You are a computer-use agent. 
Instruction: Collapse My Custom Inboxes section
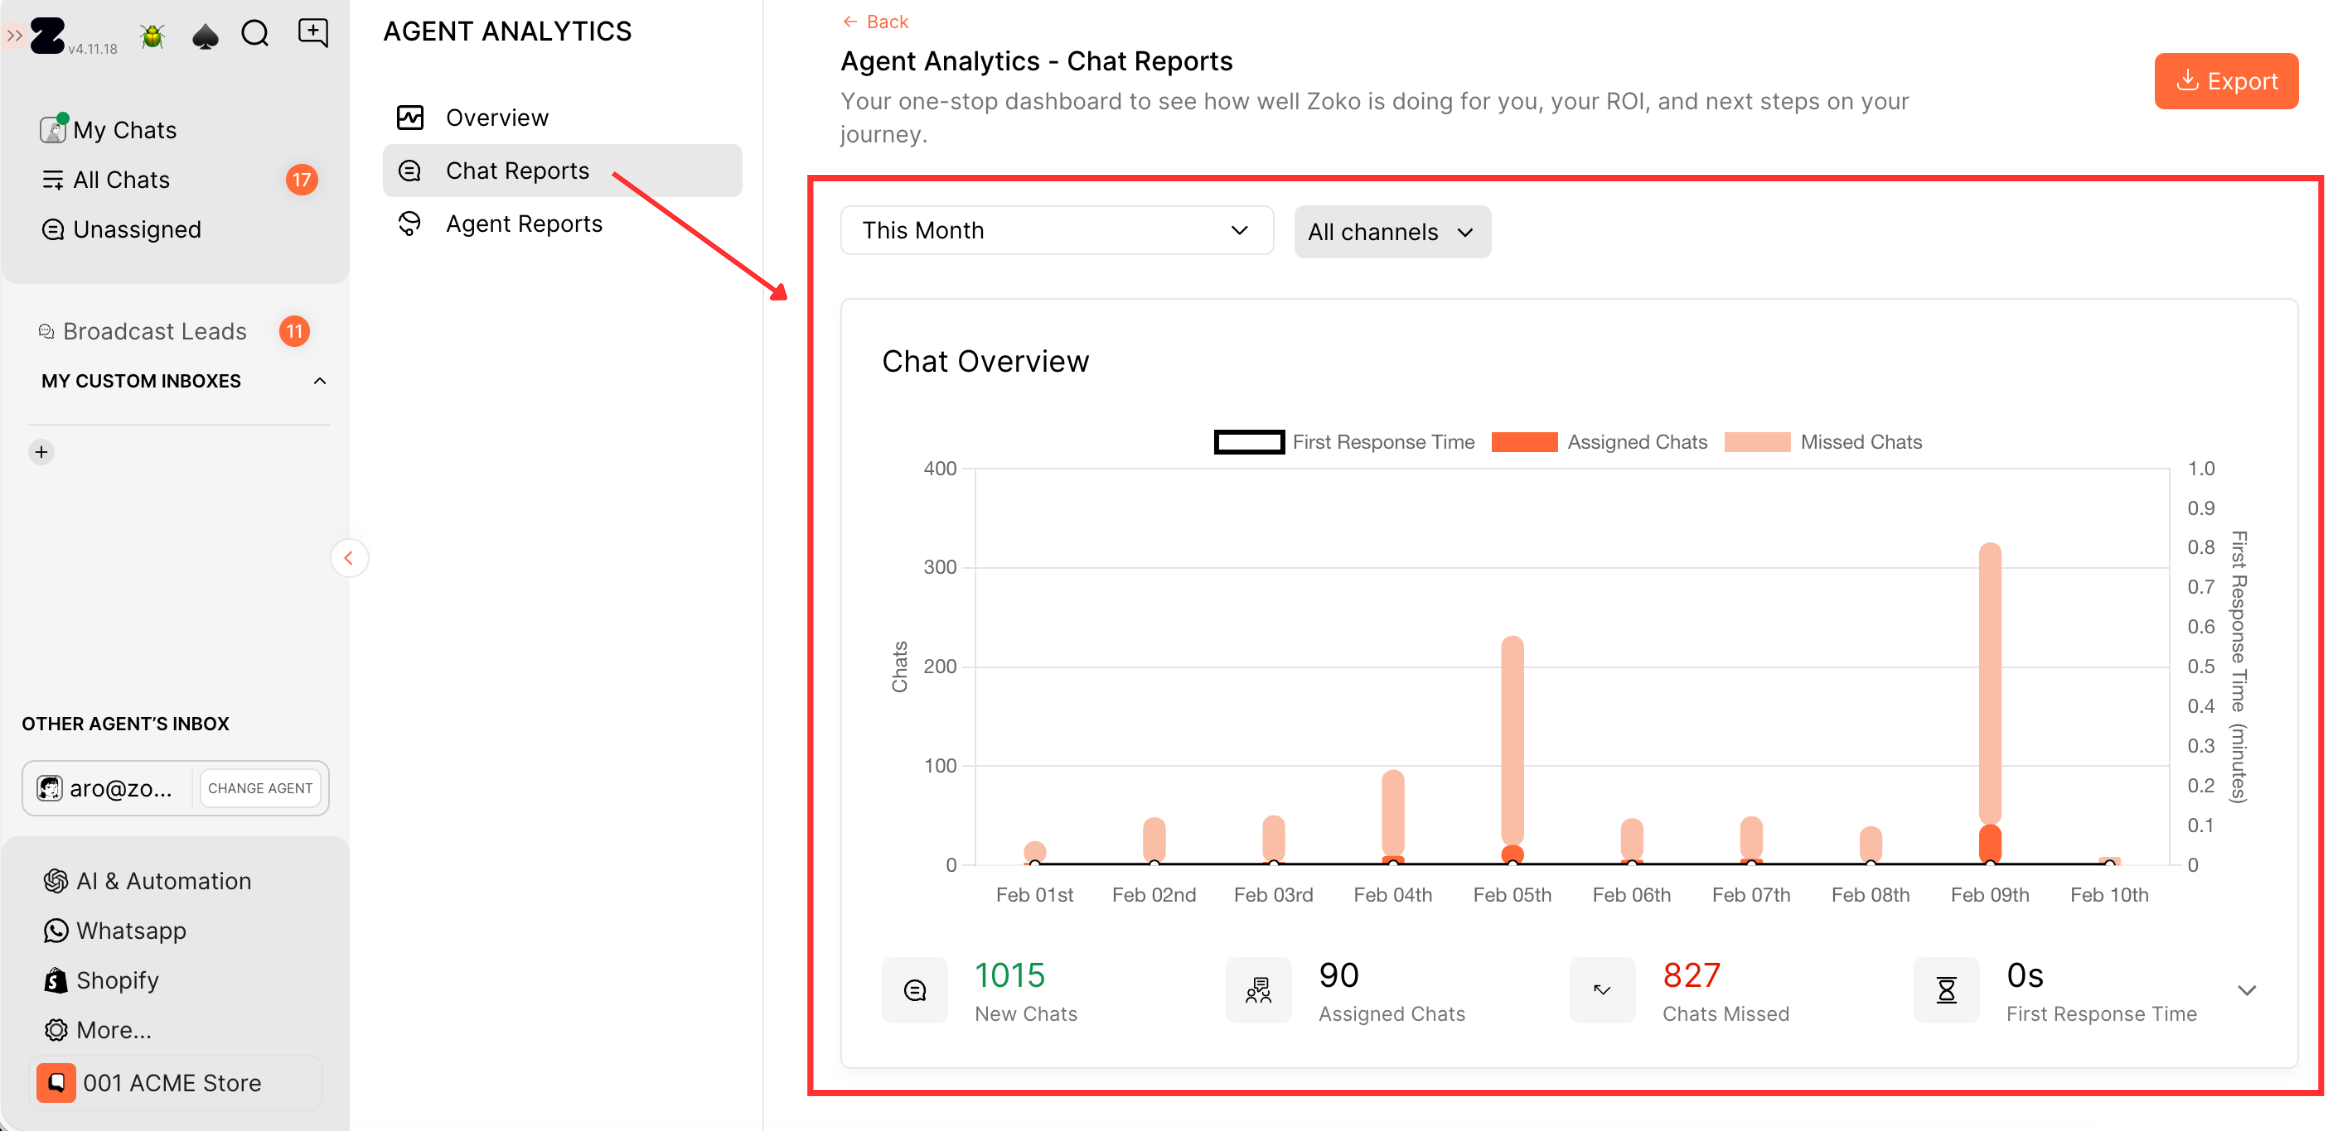320,381
